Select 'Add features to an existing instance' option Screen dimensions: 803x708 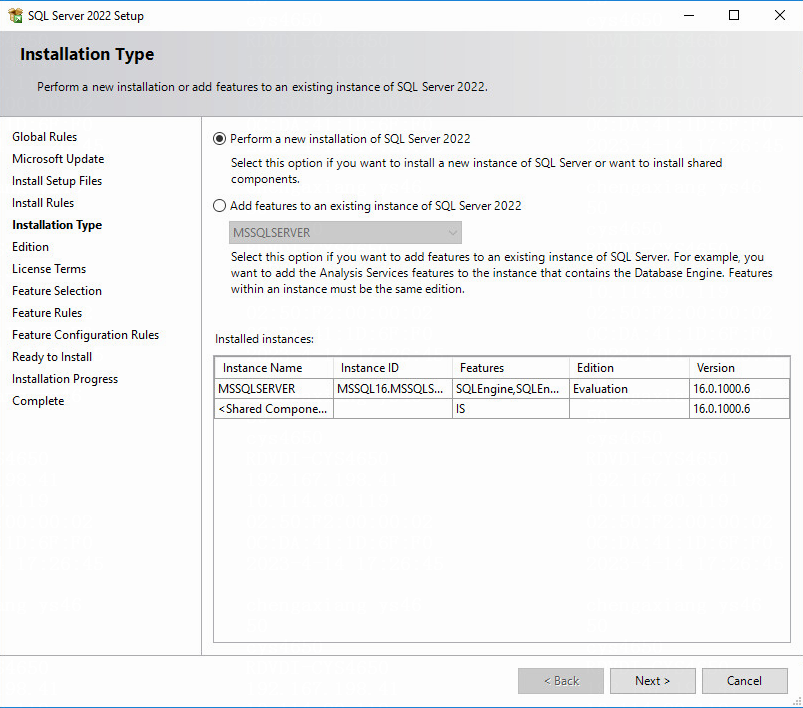pos(219,206)
